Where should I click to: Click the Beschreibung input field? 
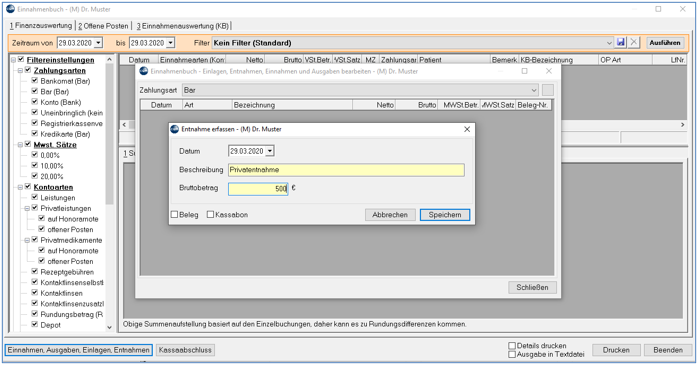click(x=346, y=170)
